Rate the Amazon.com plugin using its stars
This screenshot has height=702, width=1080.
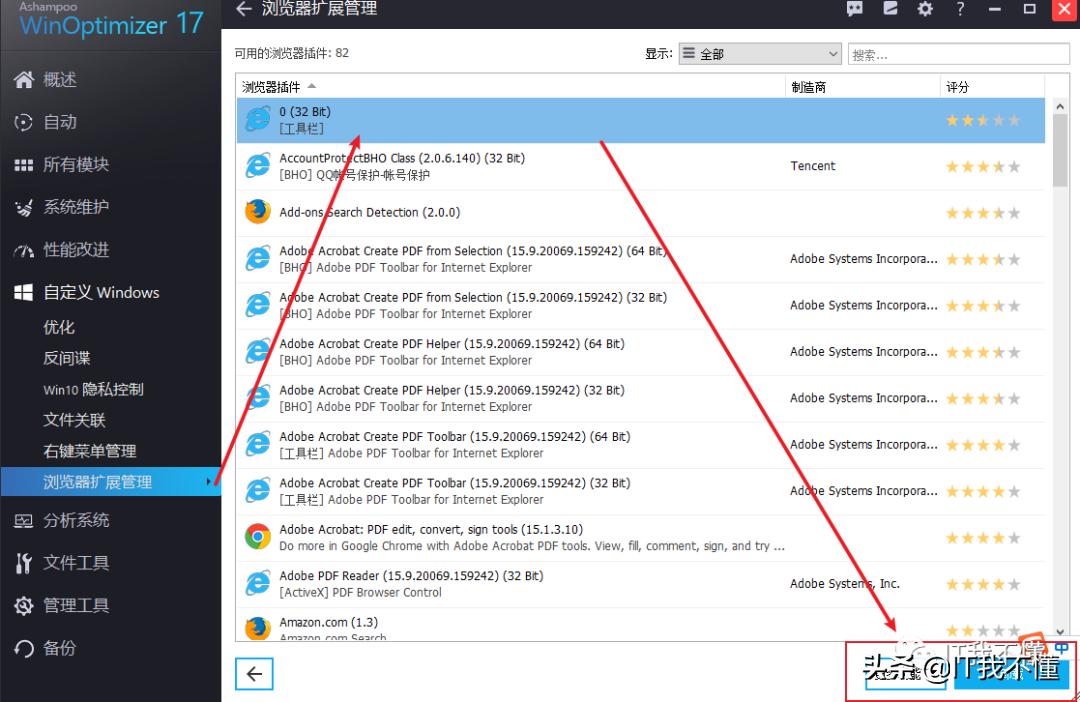pos(980,629)
